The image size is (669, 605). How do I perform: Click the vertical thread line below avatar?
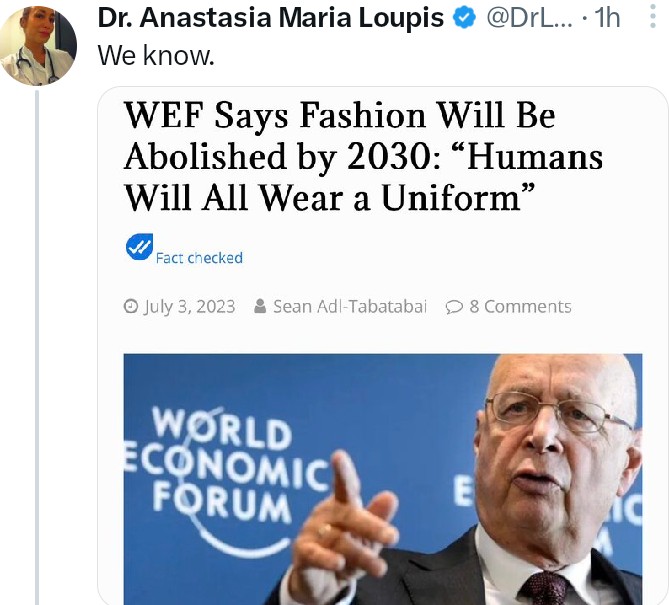(x=37, y=348)
